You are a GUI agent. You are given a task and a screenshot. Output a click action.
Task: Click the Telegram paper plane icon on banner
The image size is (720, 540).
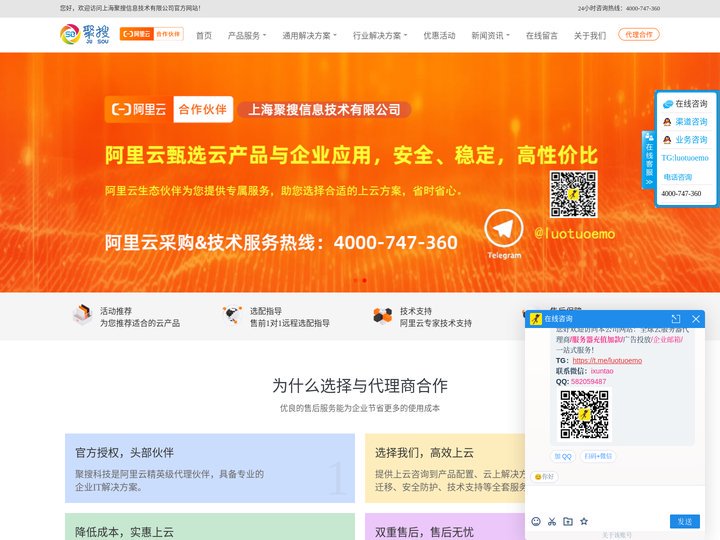click(x=504, y=229)
